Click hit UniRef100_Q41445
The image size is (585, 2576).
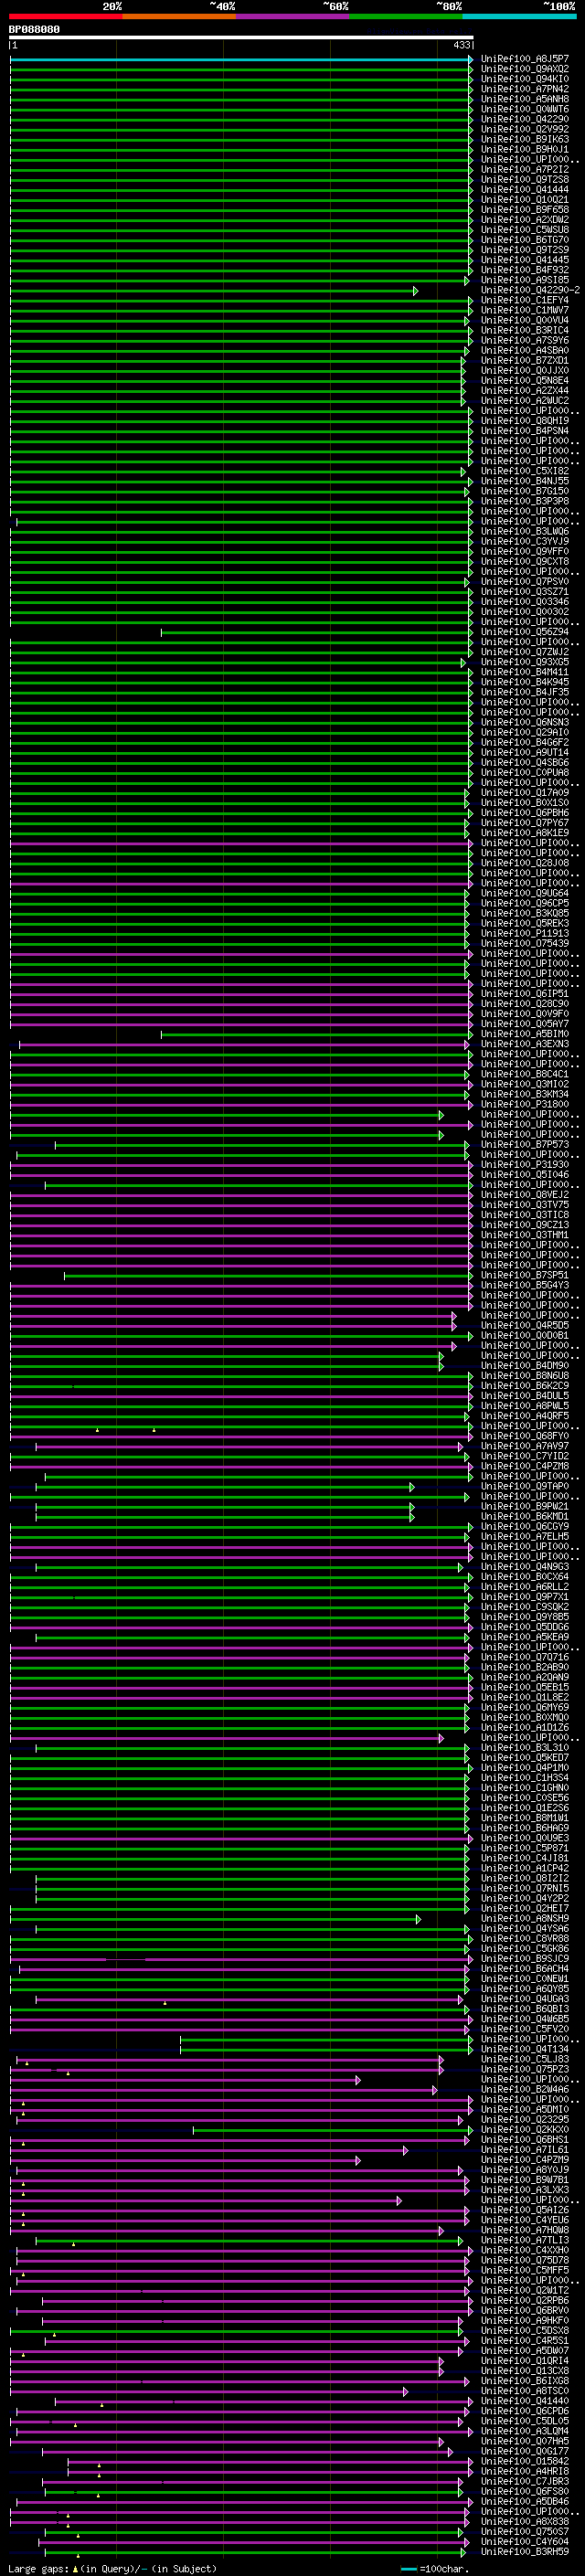[525, 260]
